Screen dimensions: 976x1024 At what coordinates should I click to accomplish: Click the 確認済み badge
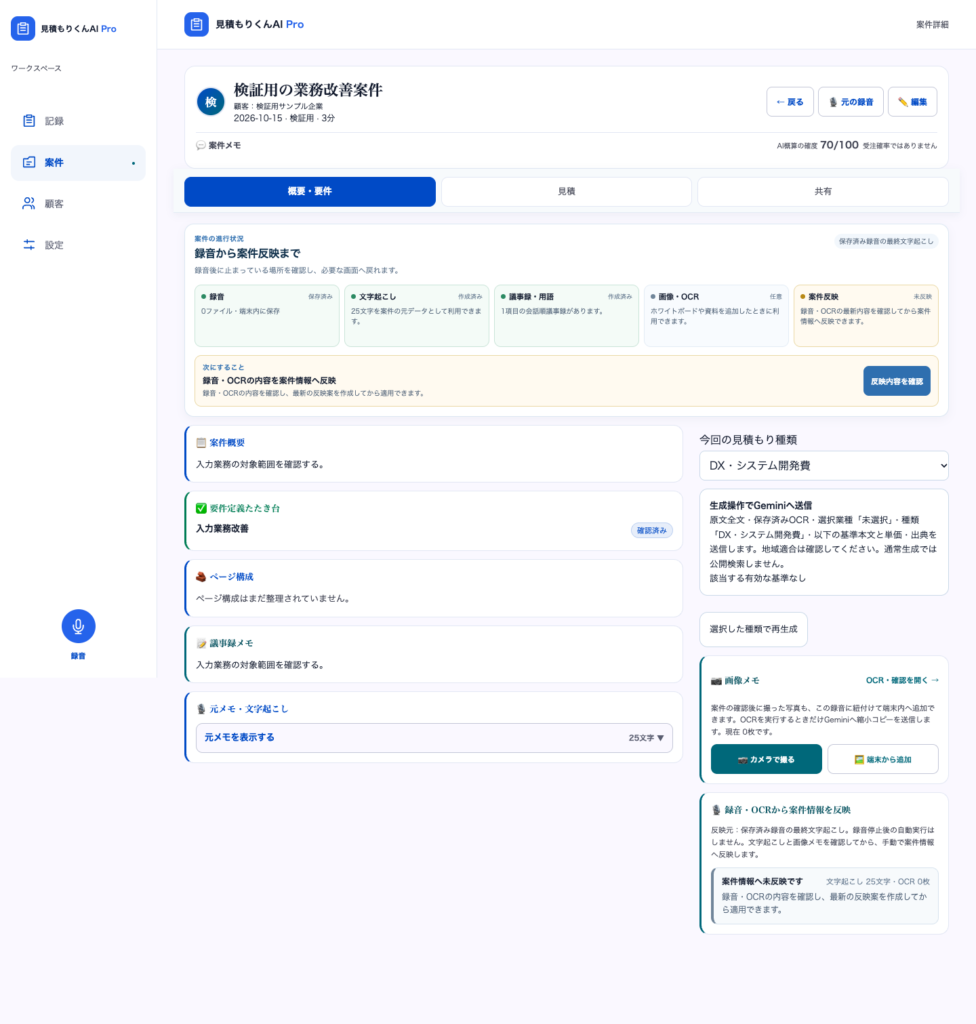pos(651,530)
